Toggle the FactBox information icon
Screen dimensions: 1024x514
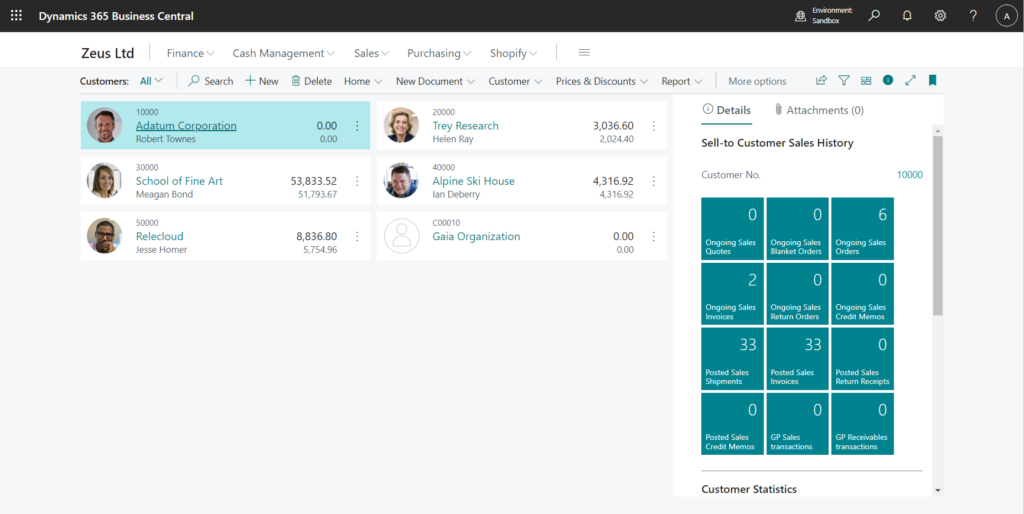888,80
